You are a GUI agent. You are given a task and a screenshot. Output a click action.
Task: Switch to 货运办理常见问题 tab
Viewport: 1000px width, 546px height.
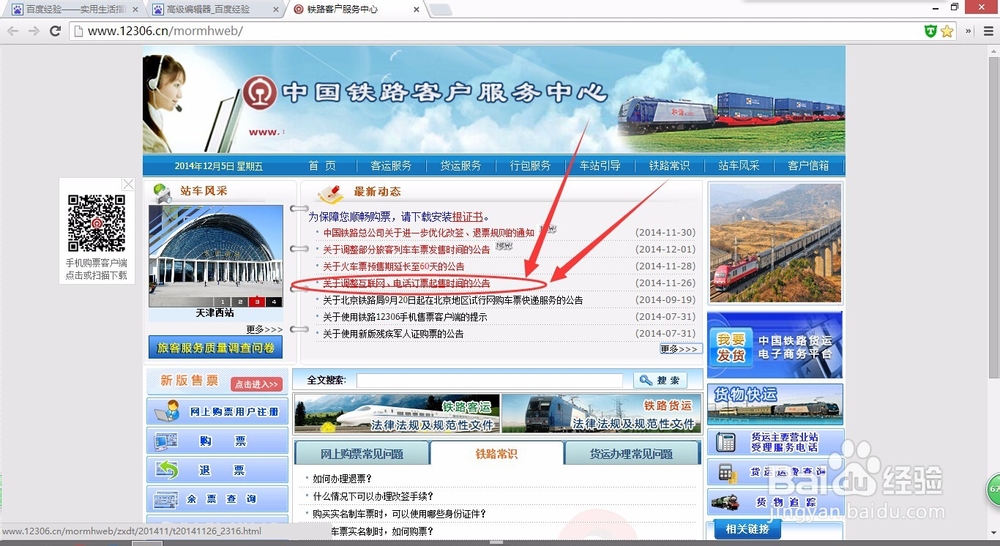coord(632,454)
